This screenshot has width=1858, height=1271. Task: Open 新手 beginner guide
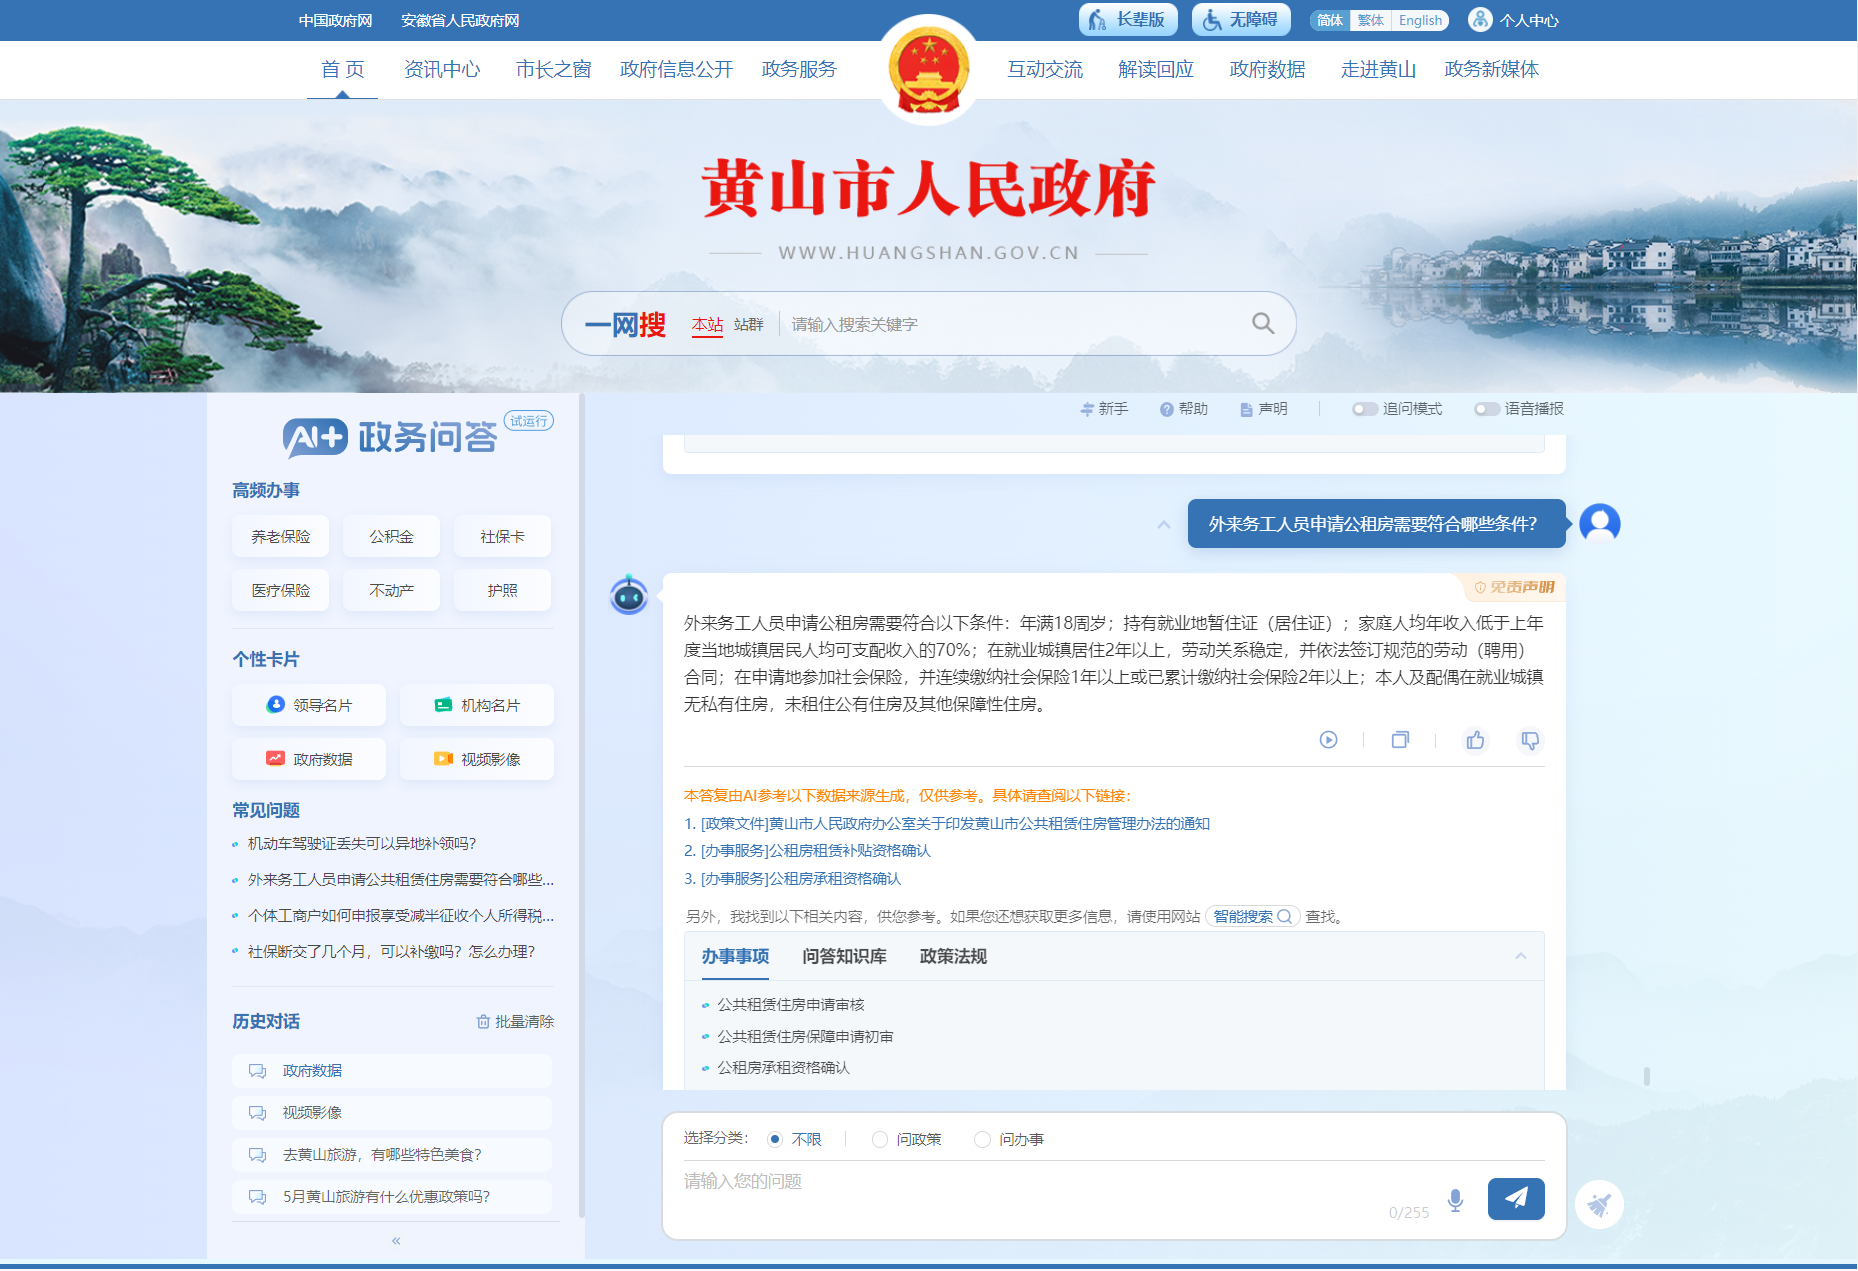tap(1104, 409)
